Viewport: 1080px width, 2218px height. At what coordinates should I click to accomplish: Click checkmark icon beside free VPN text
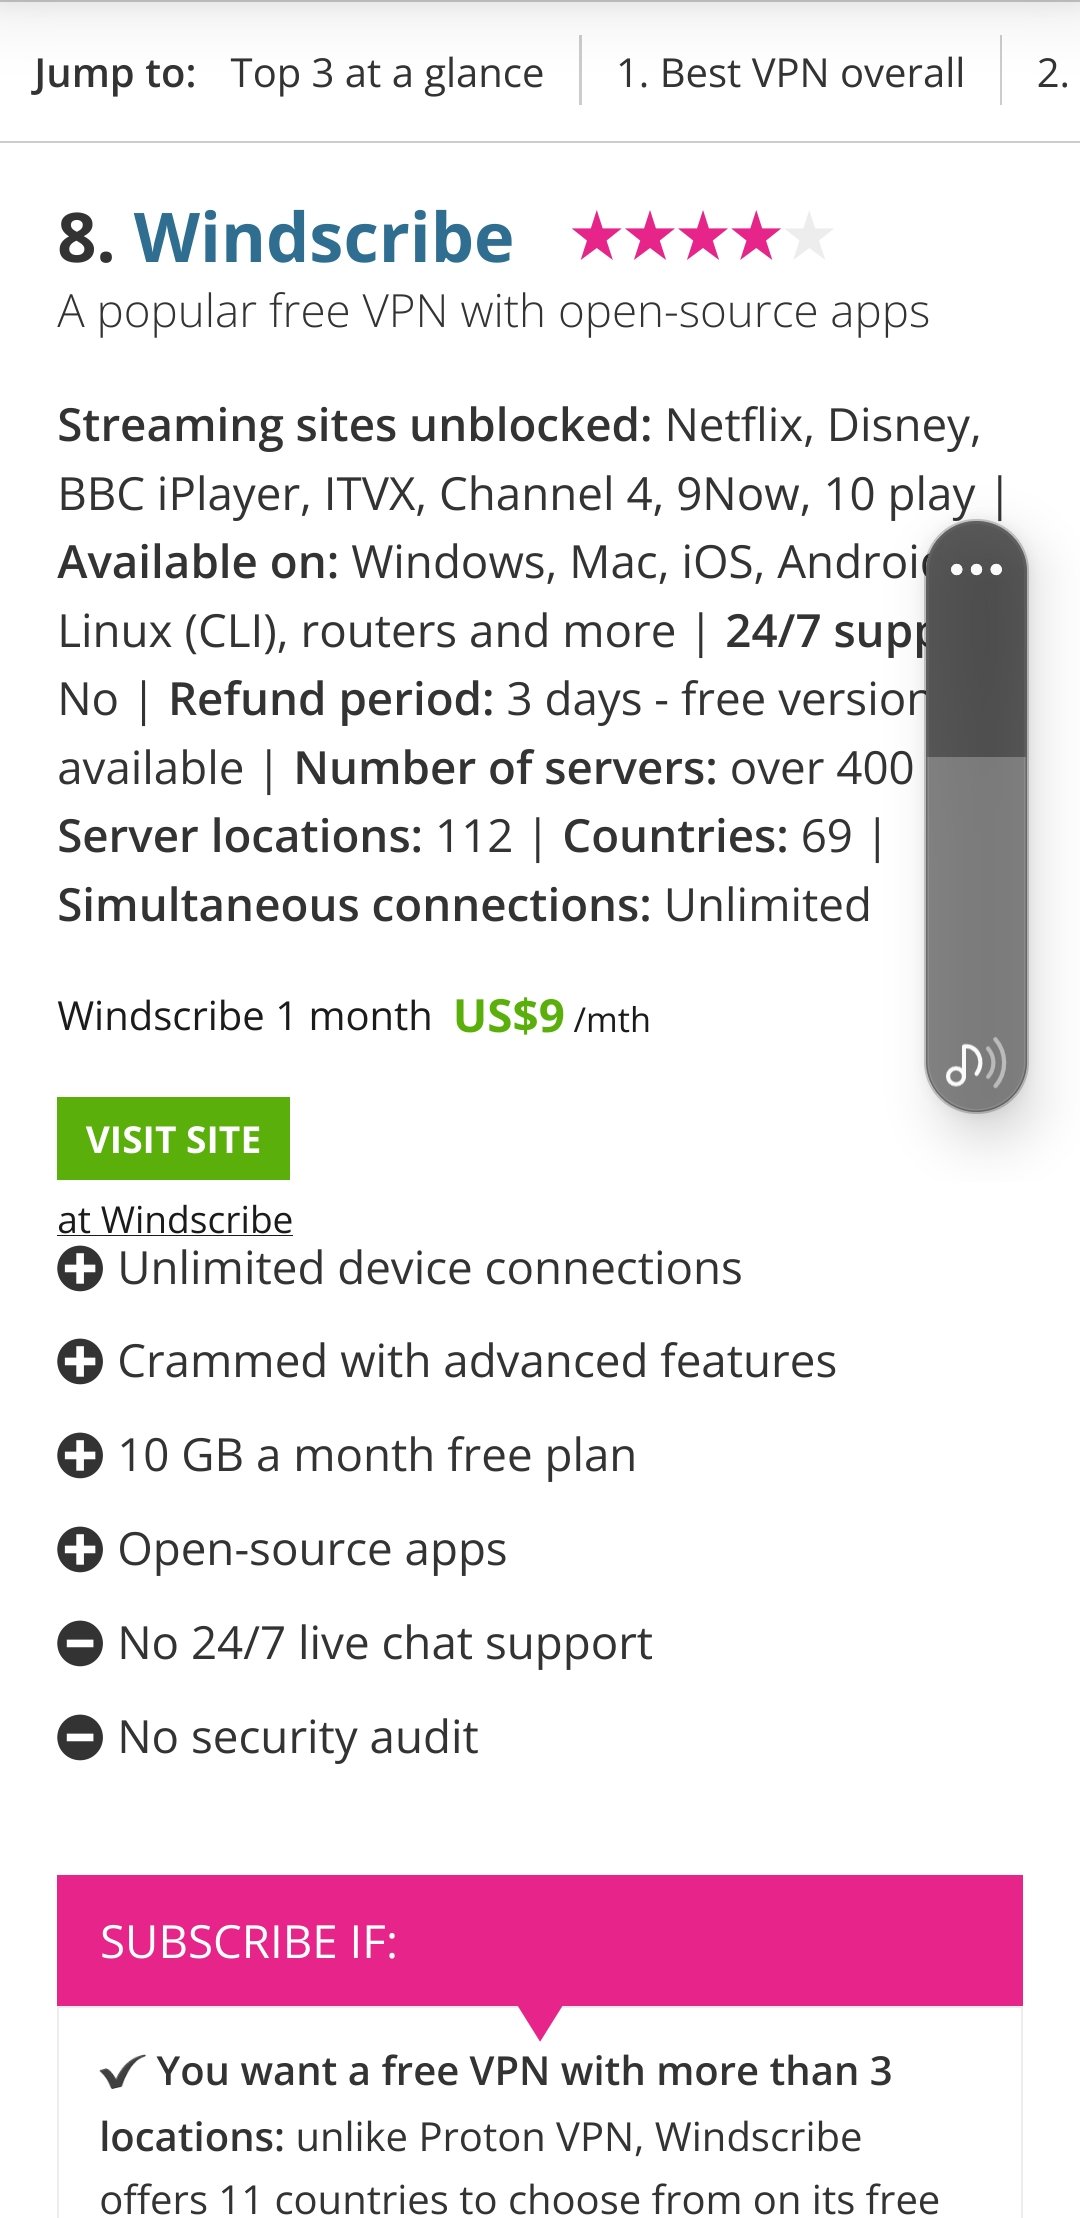122,2072
